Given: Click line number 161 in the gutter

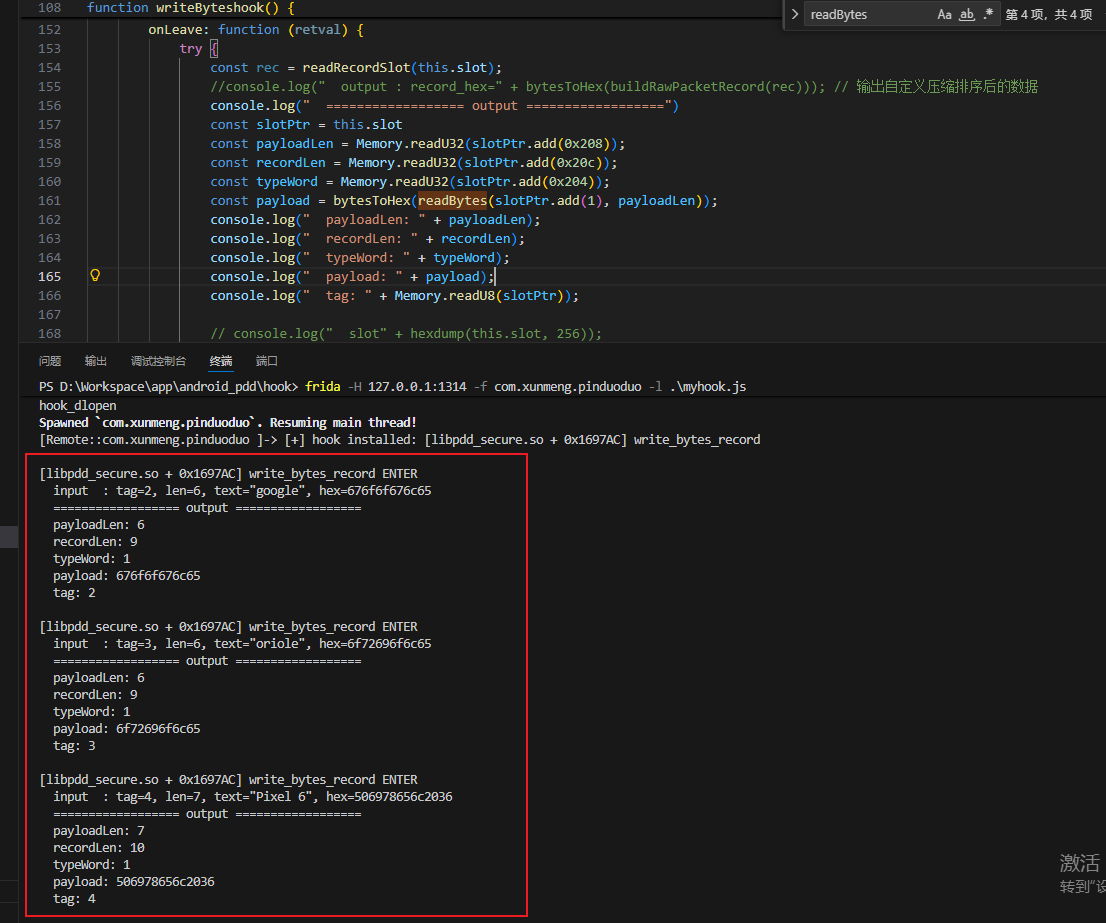Looking at the screenshot, I should tap(49, 201).
